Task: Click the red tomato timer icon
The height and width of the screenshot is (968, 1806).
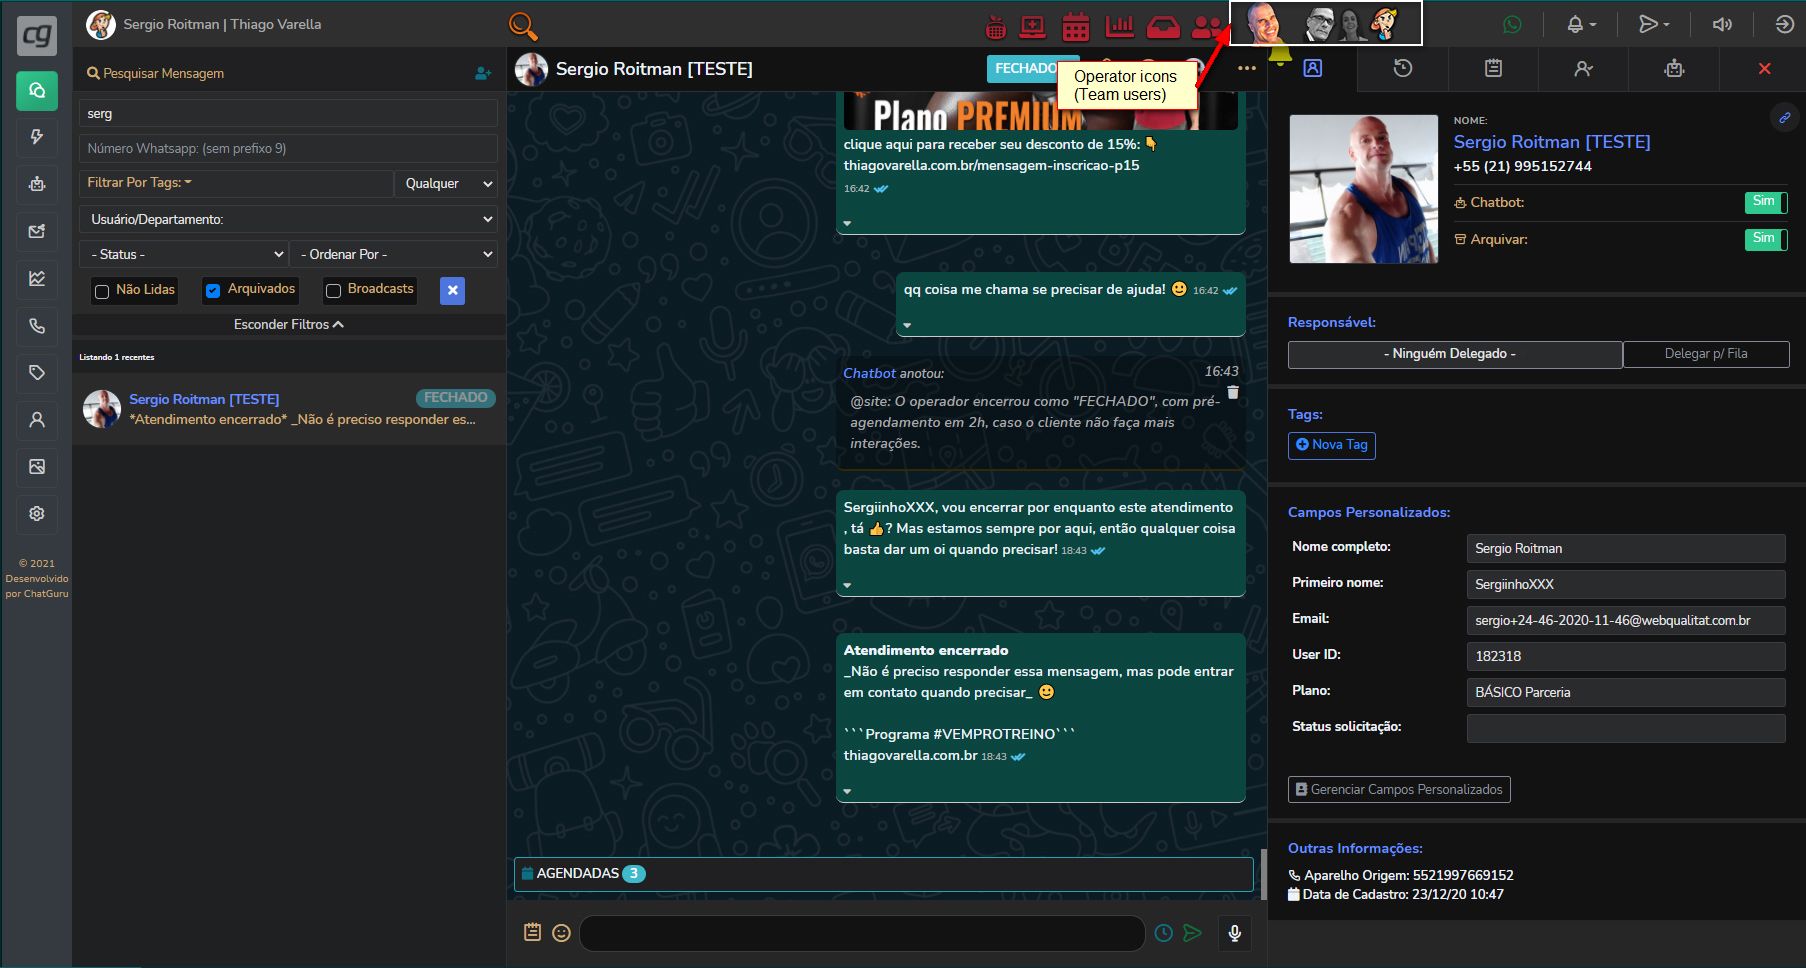Action: 996,27
